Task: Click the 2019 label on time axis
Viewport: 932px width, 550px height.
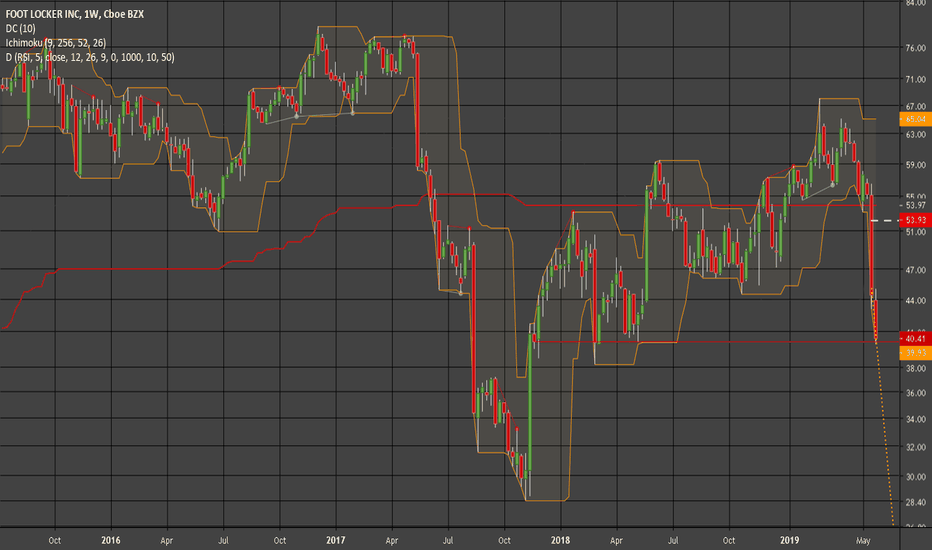Action: click(x=789, y=540)
